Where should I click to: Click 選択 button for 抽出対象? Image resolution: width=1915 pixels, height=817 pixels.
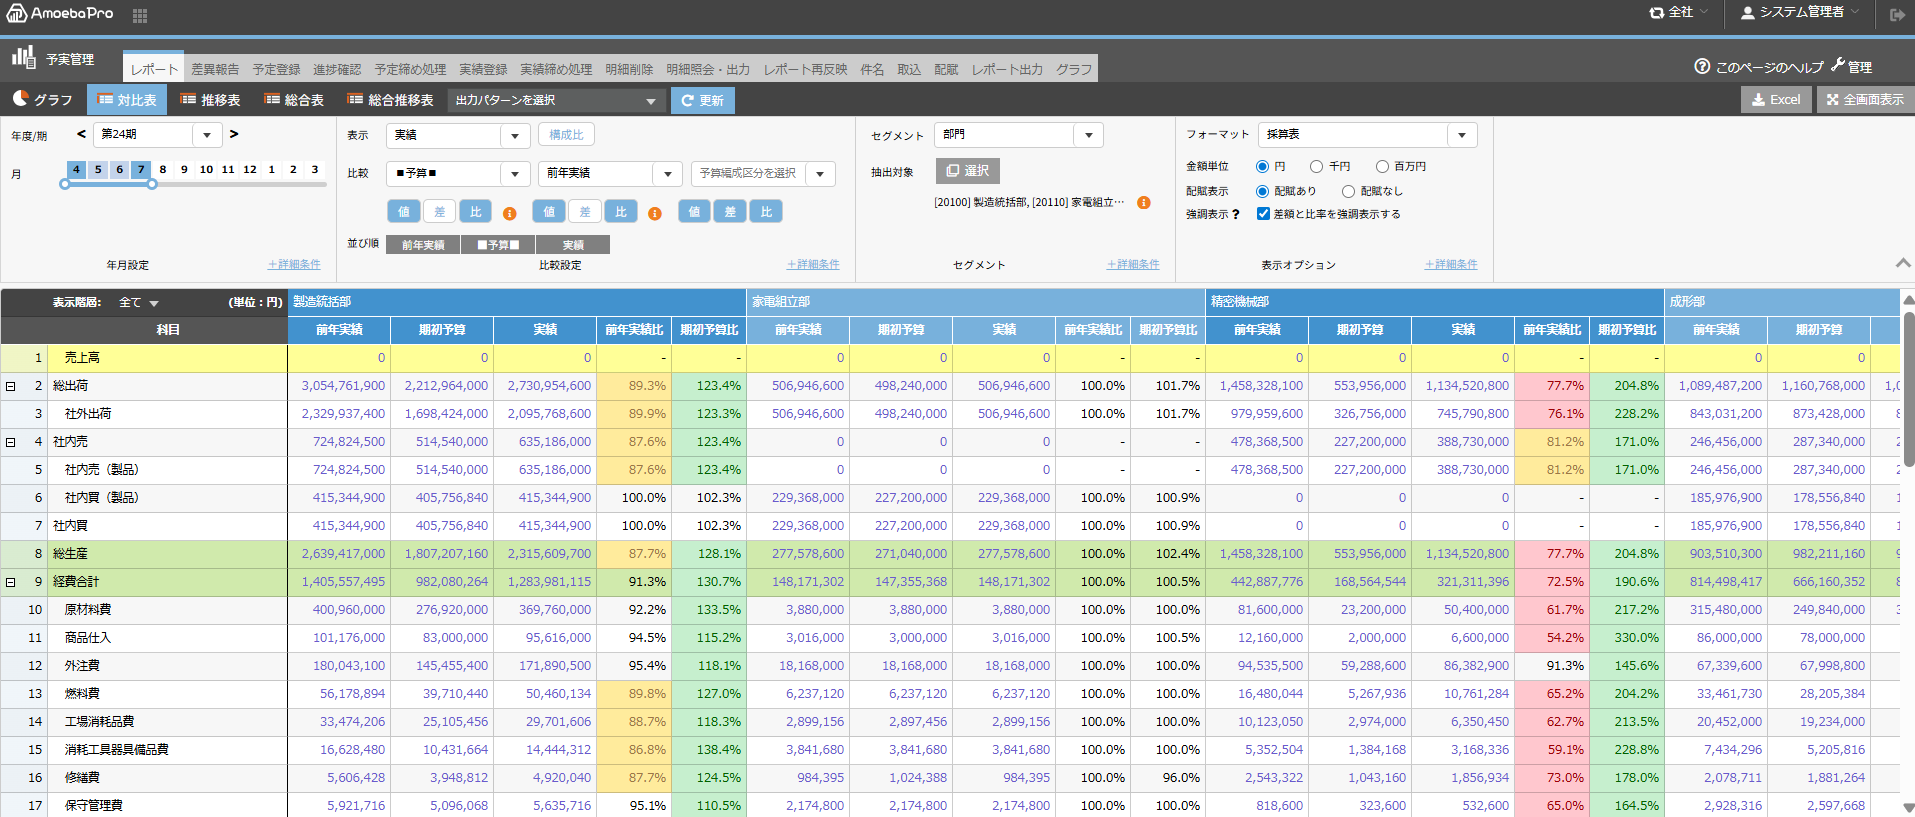967,171
